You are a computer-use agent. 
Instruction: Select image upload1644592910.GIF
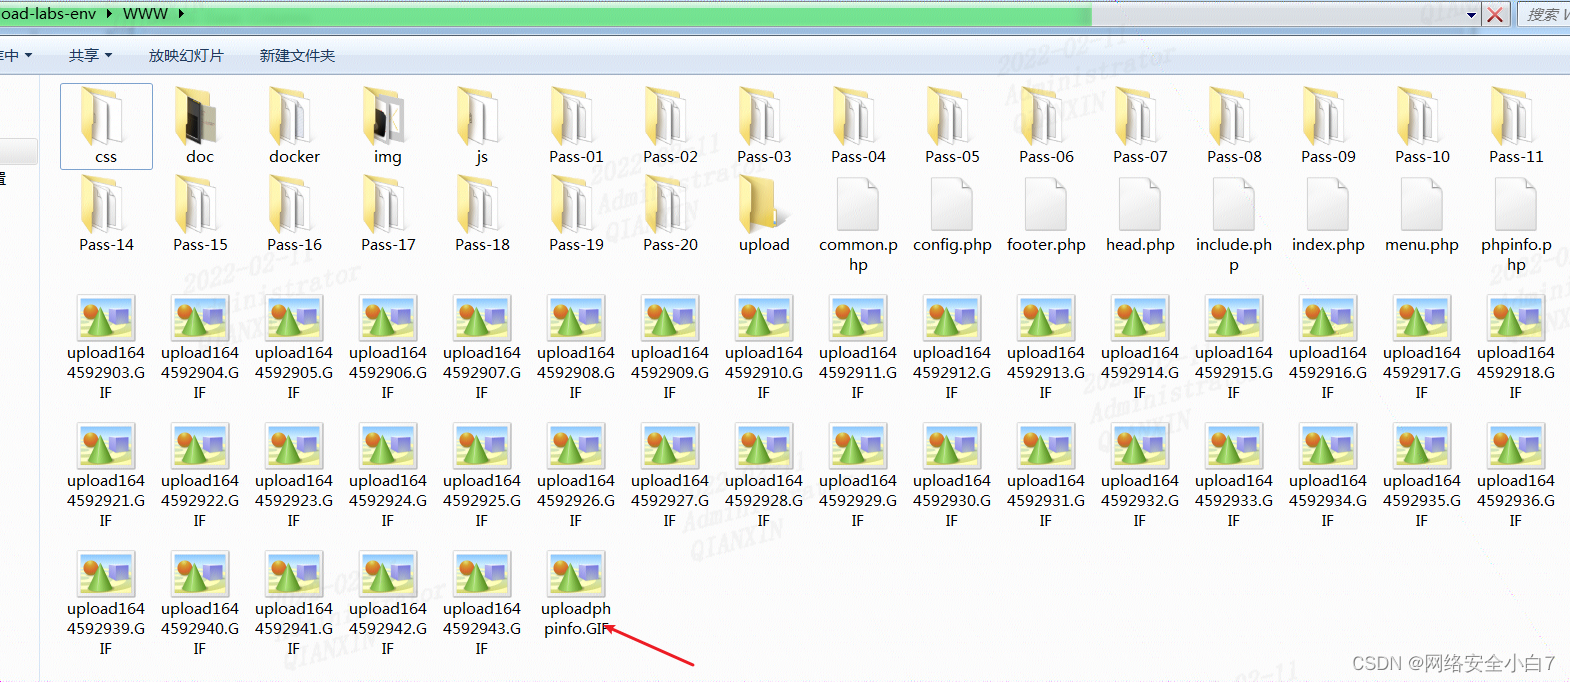[764, 347]
